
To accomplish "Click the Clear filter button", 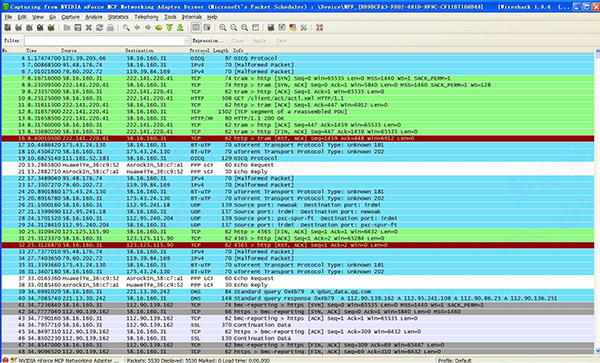I will click(x=237, y=41).
